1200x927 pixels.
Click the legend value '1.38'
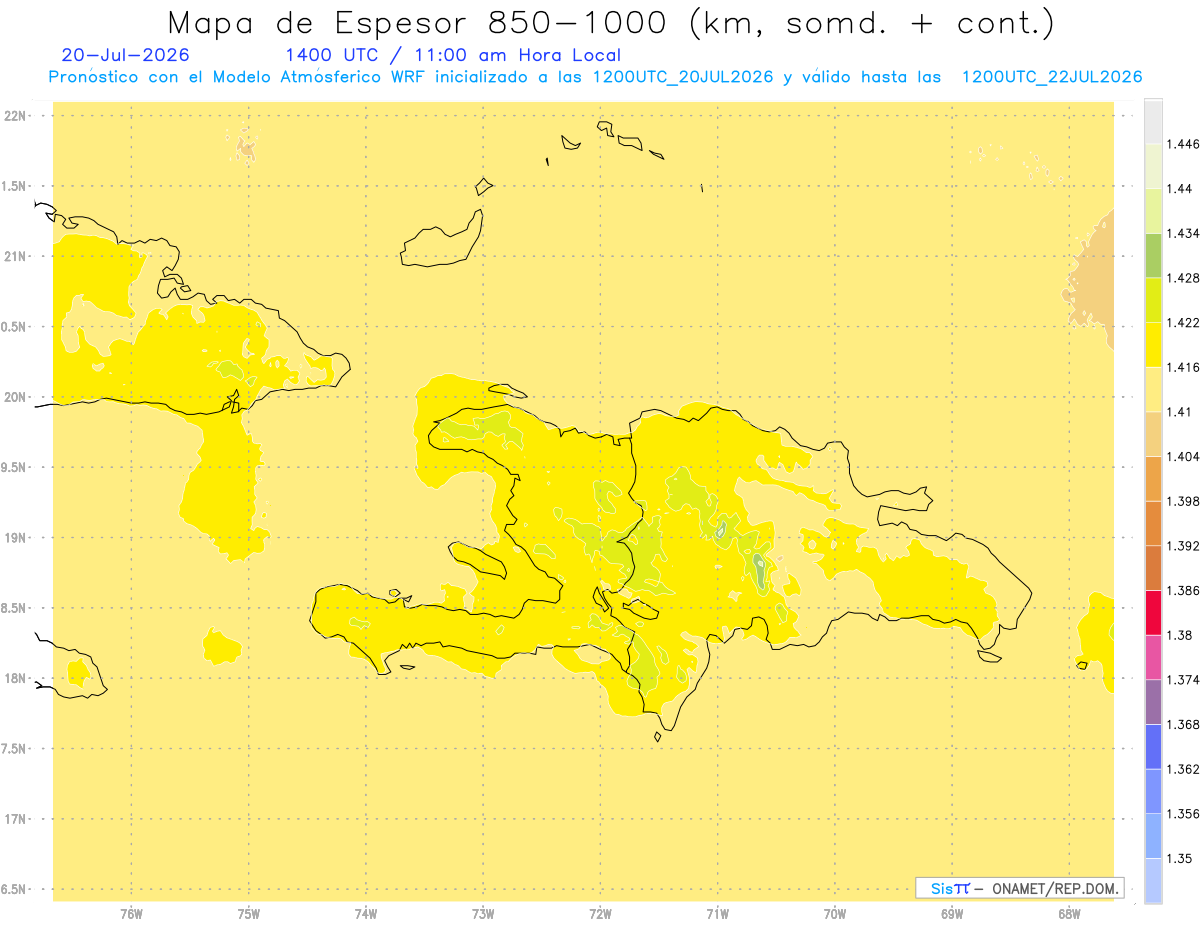pyautogui.click(x=1182, y=635)
